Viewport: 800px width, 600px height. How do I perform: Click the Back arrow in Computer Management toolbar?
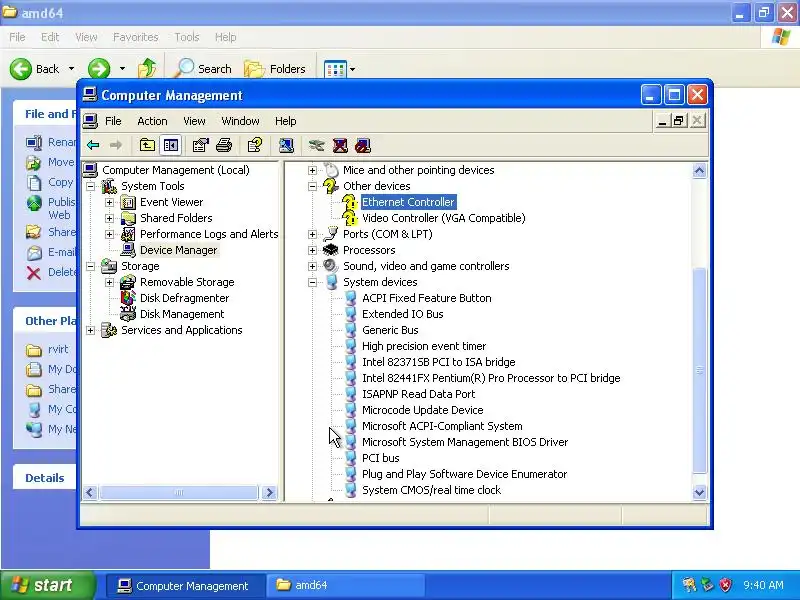pos(93,145)
